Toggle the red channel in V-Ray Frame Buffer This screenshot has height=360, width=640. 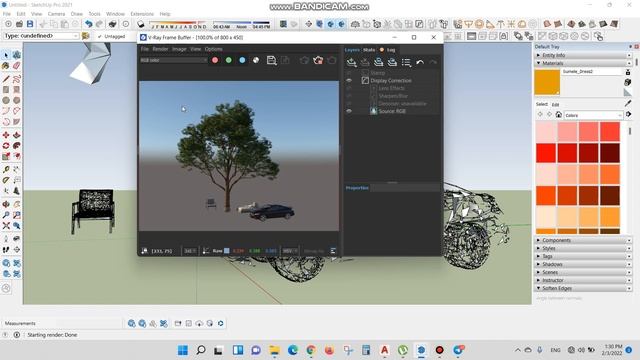[215, 60]
